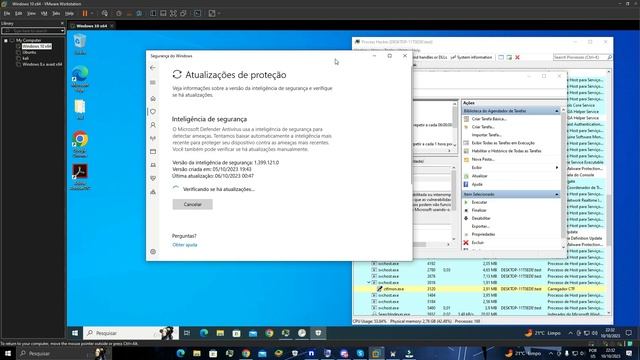
Task: Open Recycle Bin desktop icon in guest
Action: pyautogui.click(x=80, y=44)
